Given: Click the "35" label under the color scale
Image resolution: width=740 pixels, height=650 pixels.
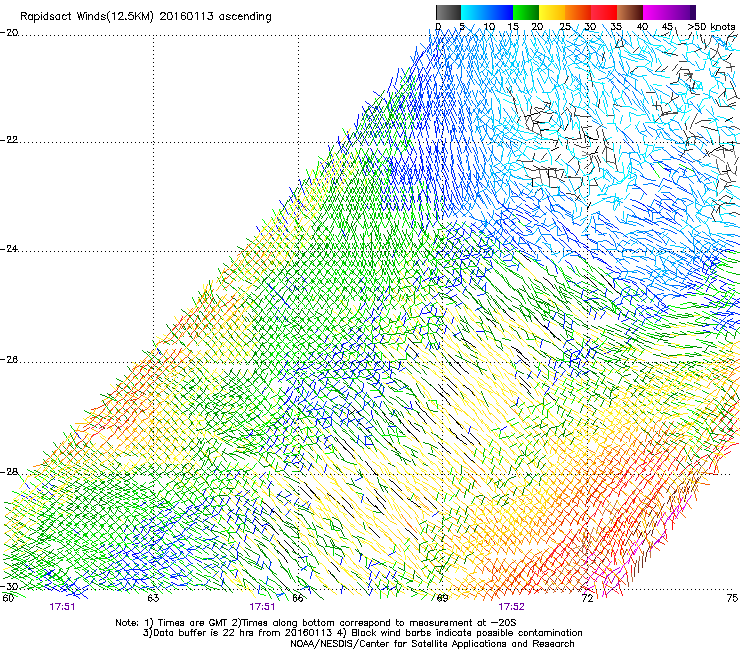Looking at the screenshot, I should pos(616,26).
